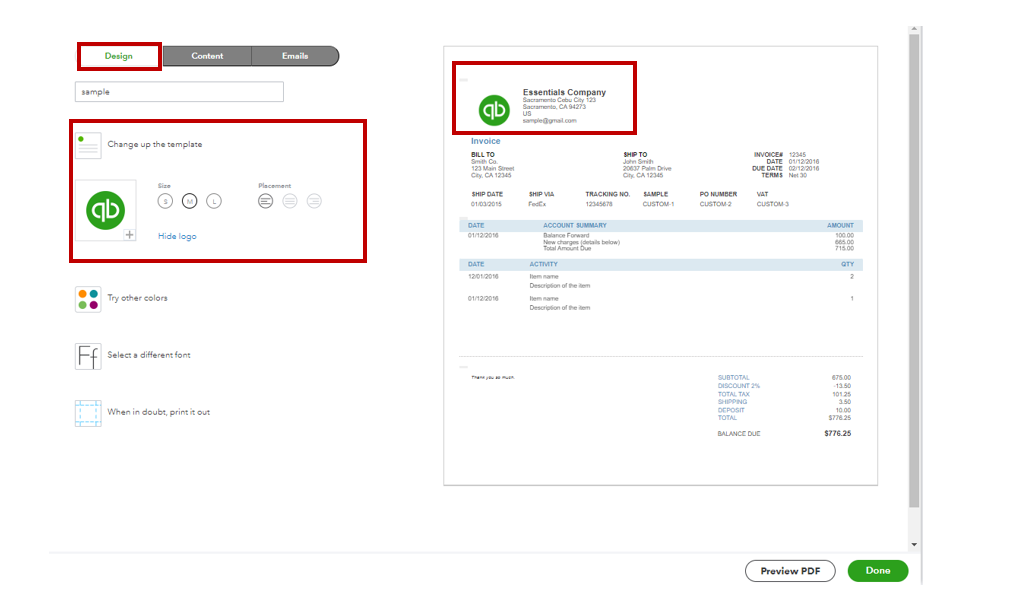
Task: Select the left logo placement option
Action: coord(265,200)
